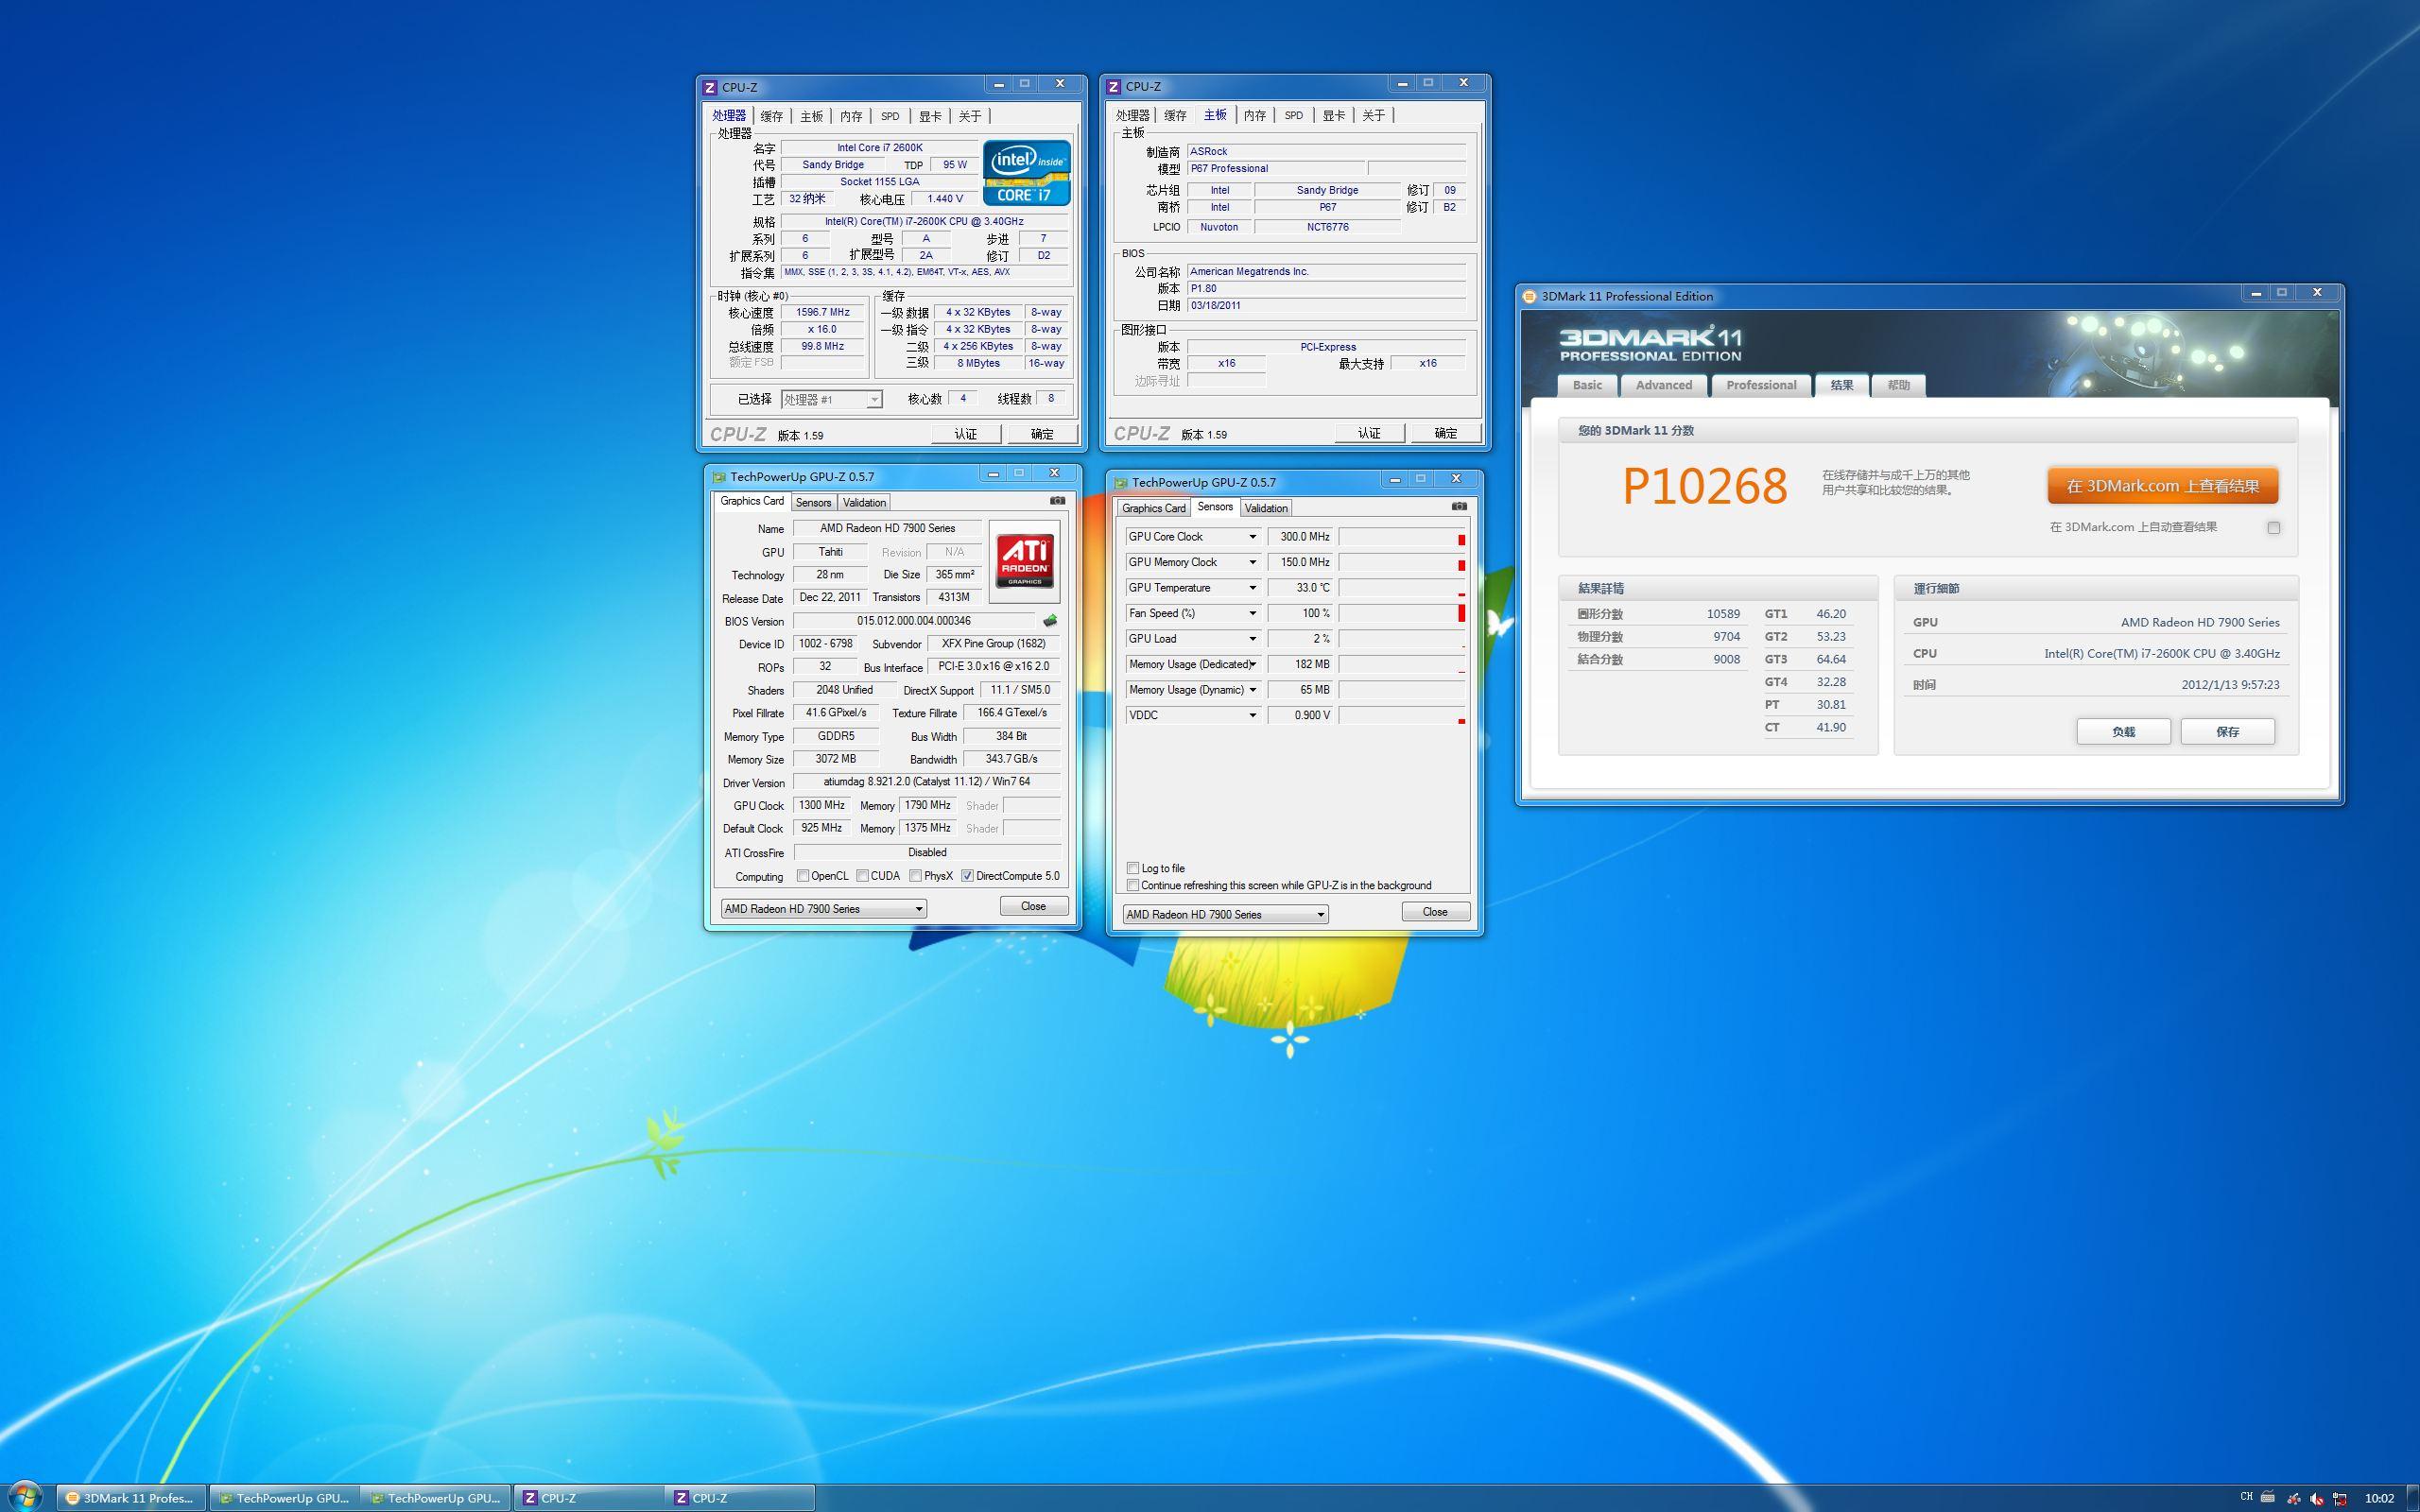This screenshot has height=1512, width=2420.
Task: Open the SPD tab in the right CPU-Z window
Action: [x=1294, y=115]
